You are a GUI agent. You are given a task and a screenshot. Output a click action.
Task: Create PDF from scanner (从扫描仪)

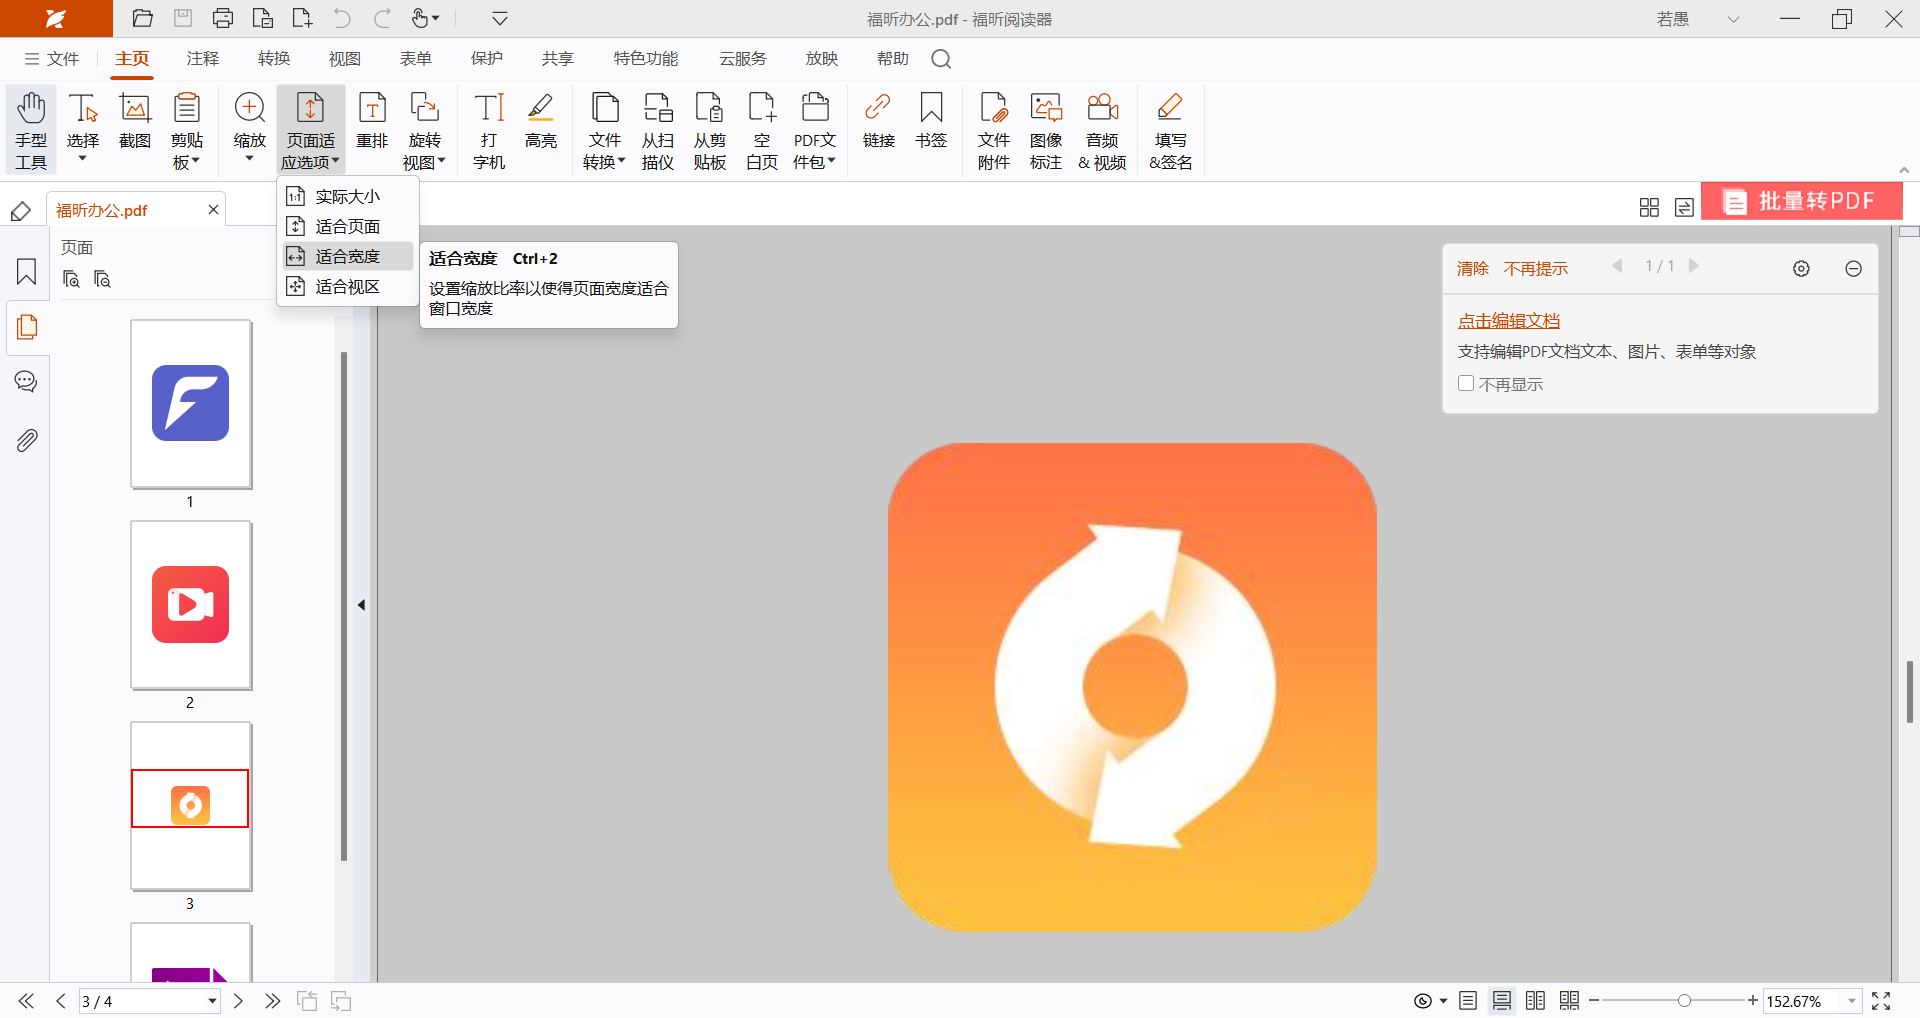point(658,130)
